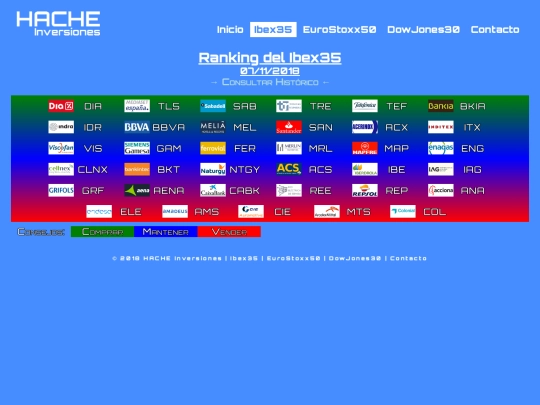Open the Ferrovial logo

[213, 148]
